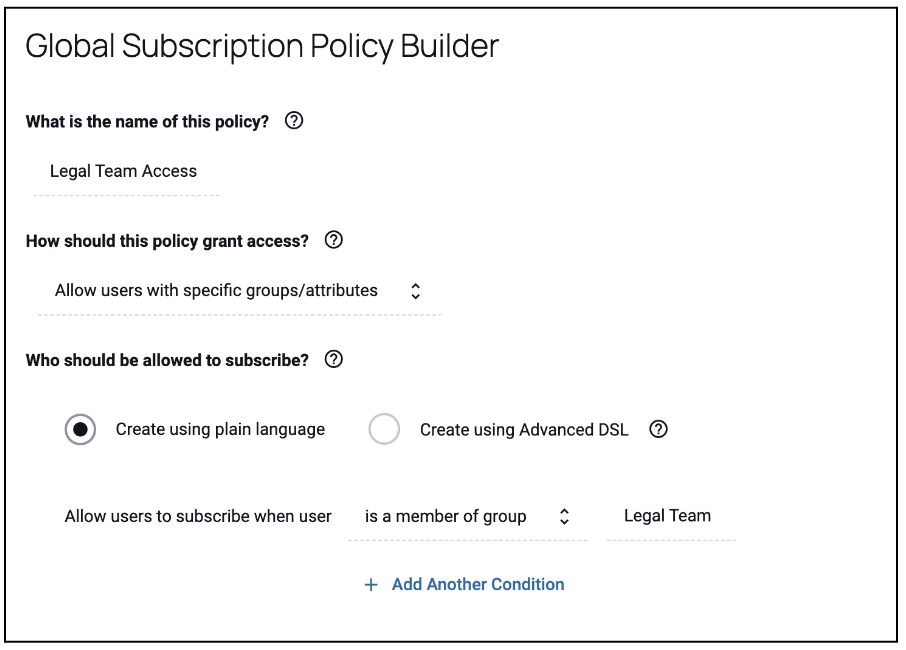Click plus icon before Add Another Condition
Image resolution: width=906 pixels, height=650 pixels.
(371, 585)
